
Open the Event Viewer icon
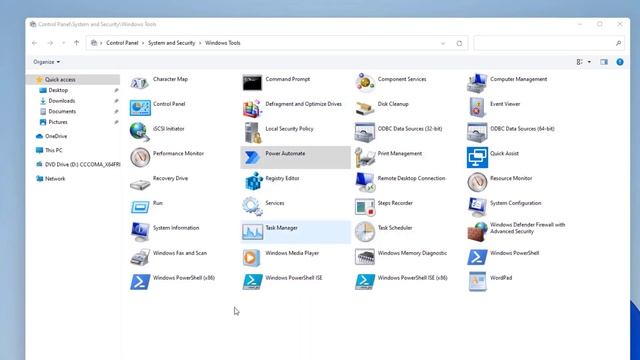pyautogui.click(x=477, y=108)
